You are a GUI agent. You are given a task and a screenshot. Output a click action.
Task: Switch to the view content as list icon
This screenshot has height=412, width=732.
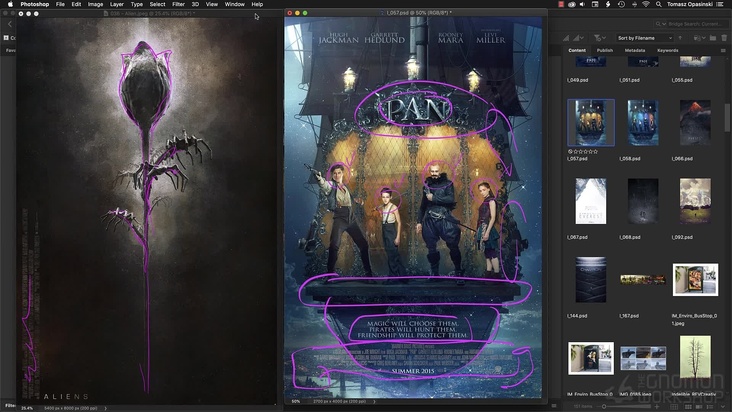pos(710,407)
